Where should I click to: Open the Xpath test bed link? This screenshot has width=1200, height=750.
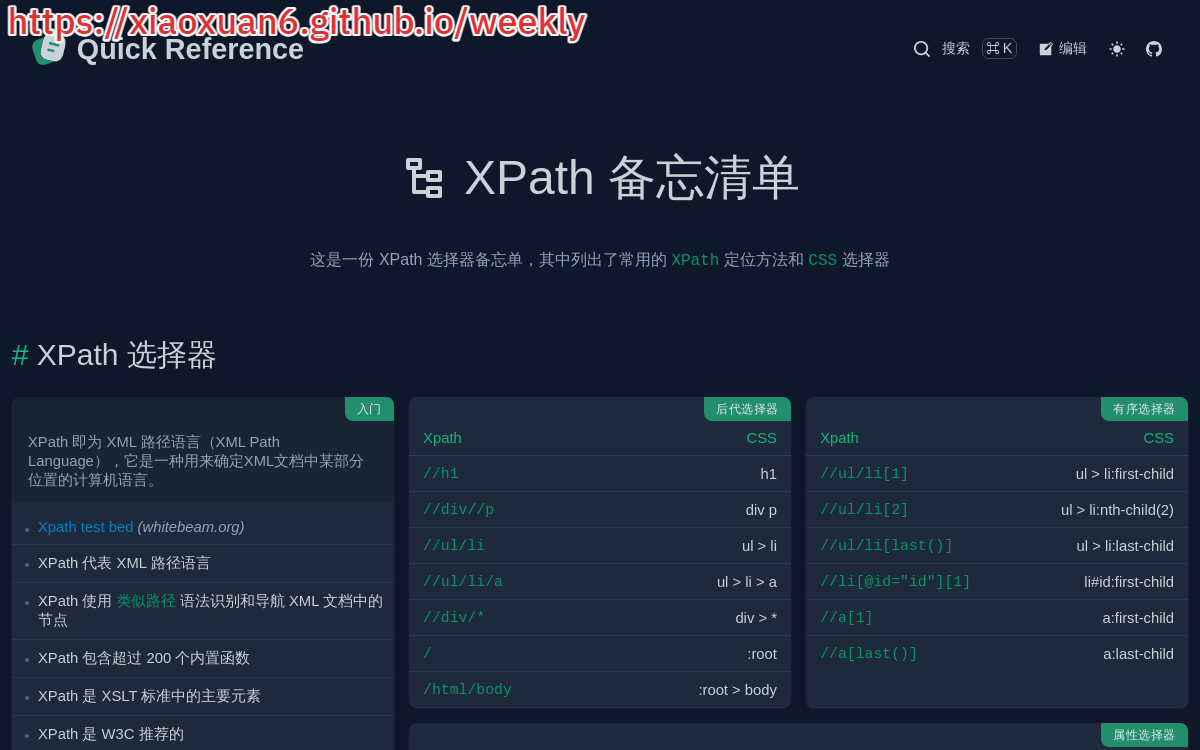(85, 527)
